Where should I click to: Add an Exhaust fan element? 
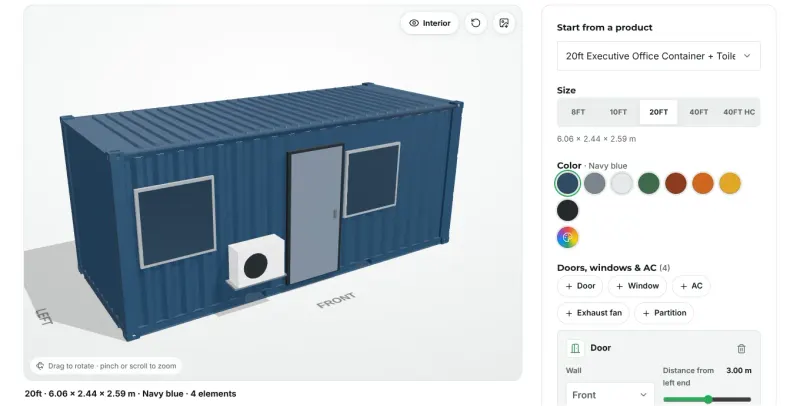click(x=593, y=313)
